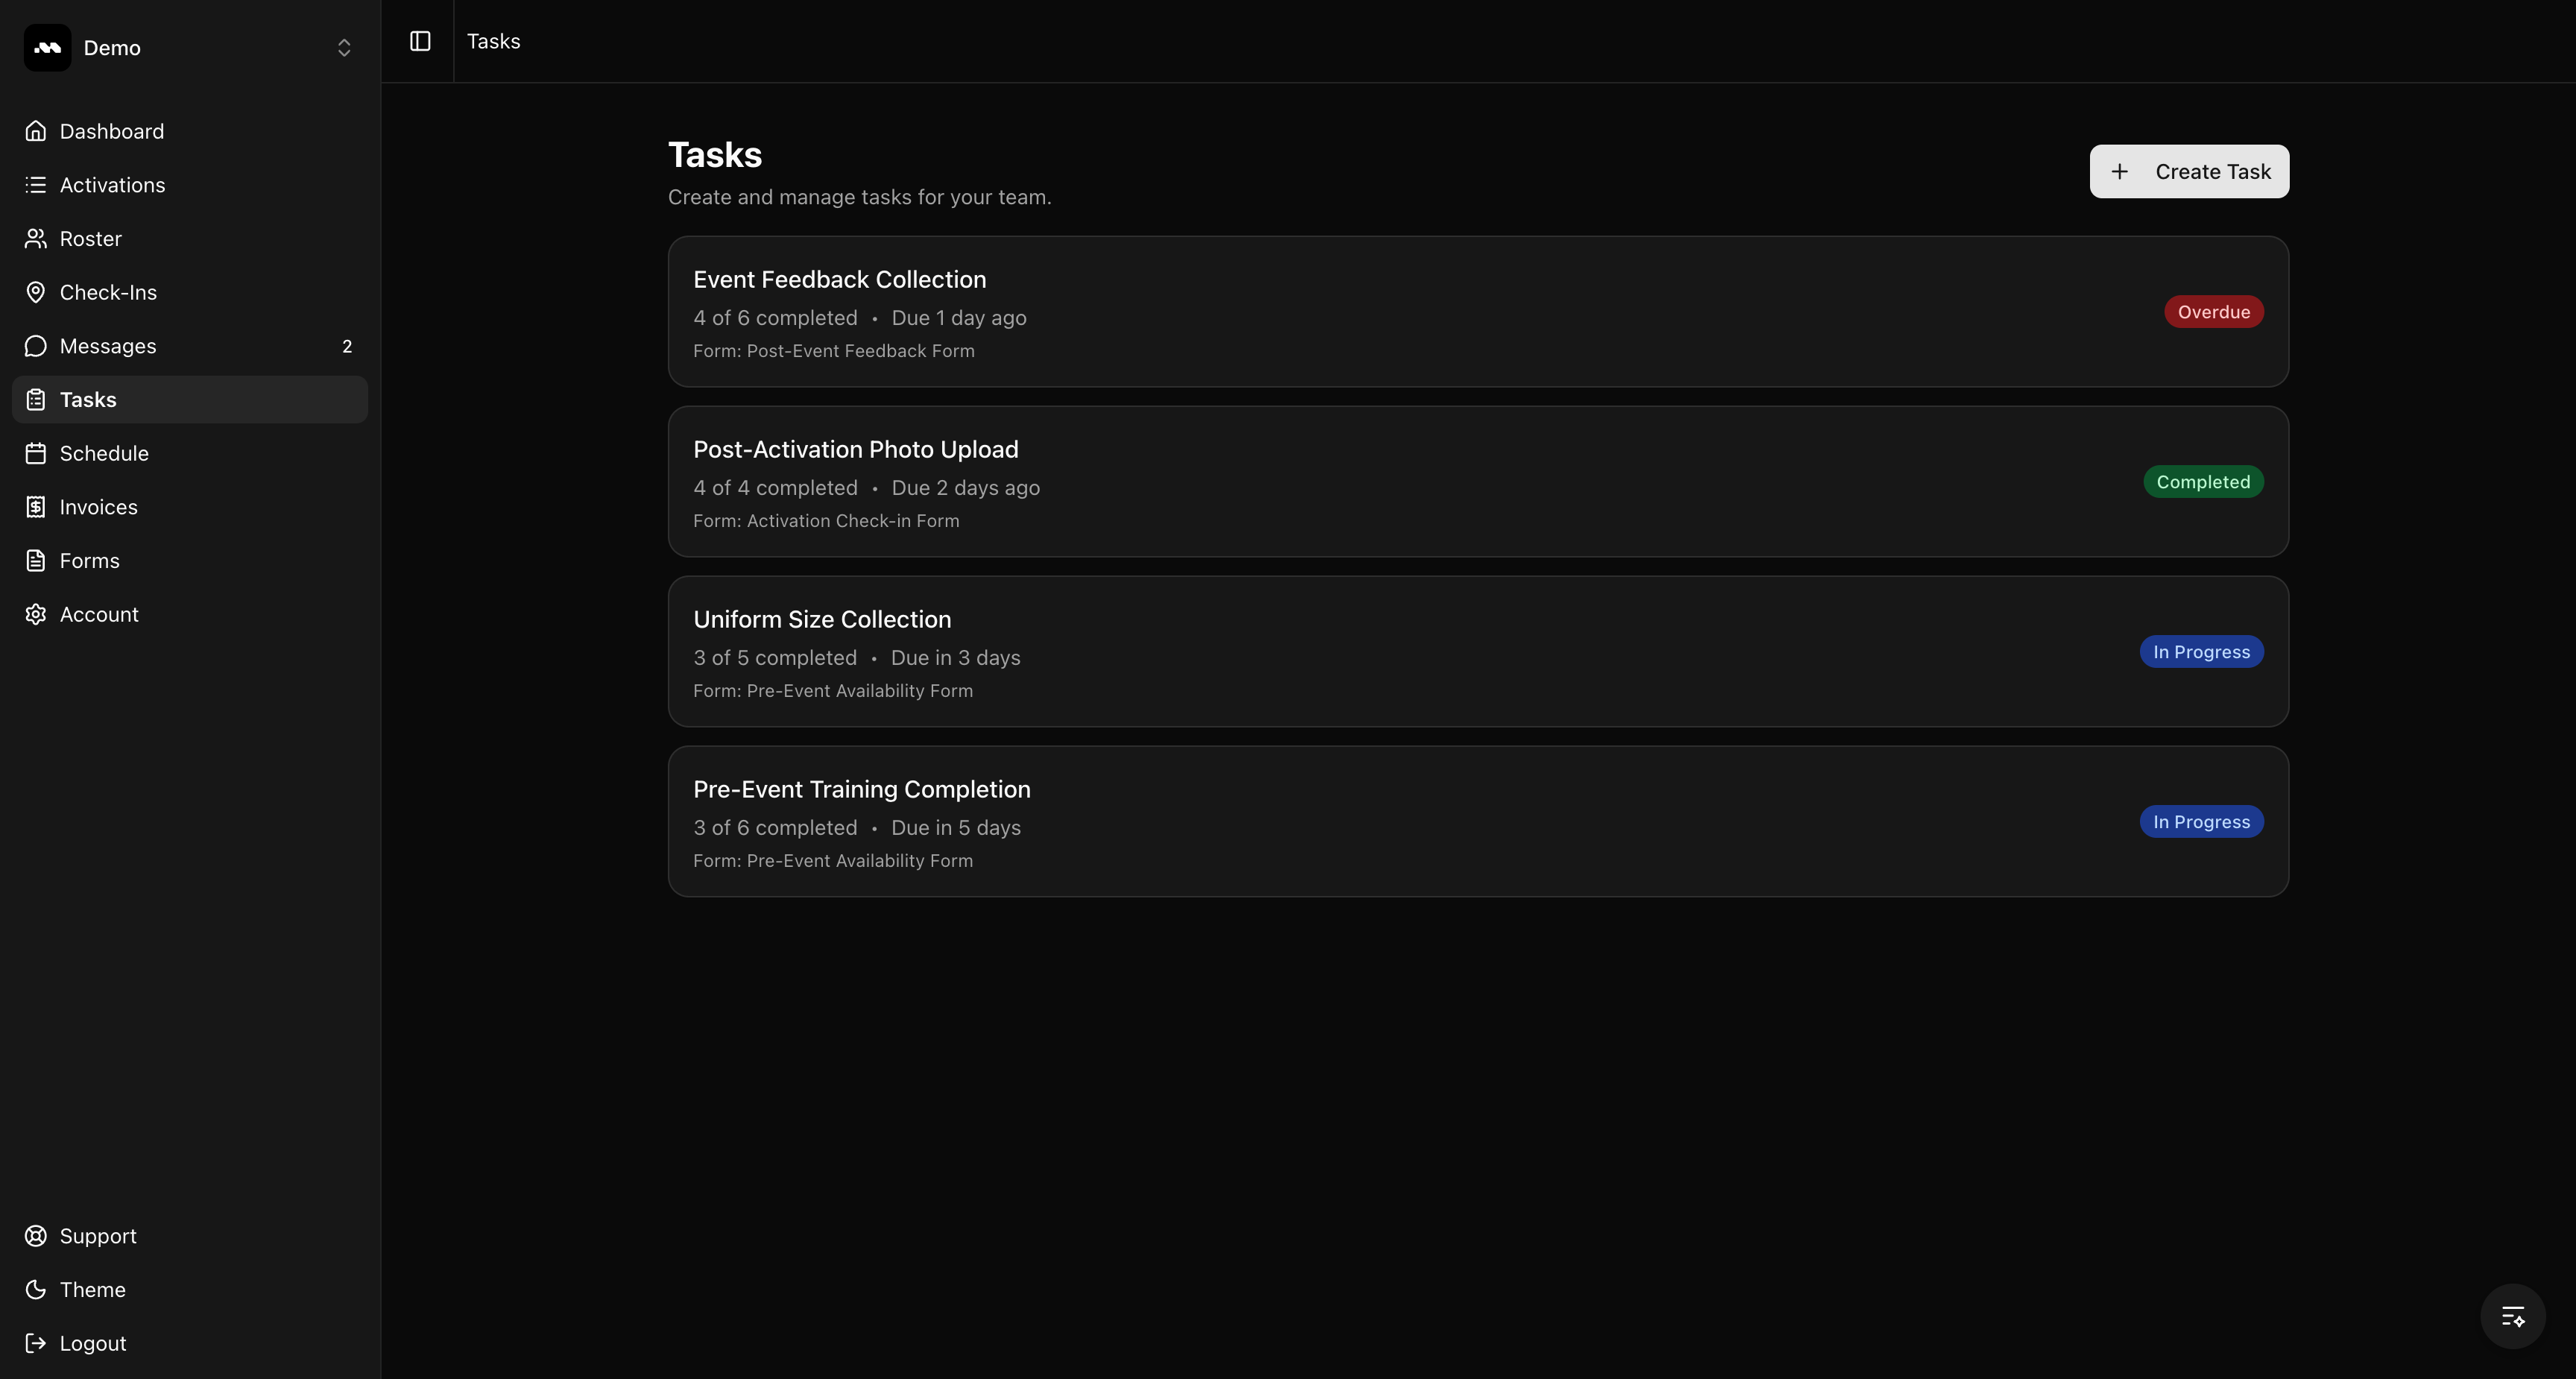Click Logout at the sidebar bottom

coord(92,1343)
